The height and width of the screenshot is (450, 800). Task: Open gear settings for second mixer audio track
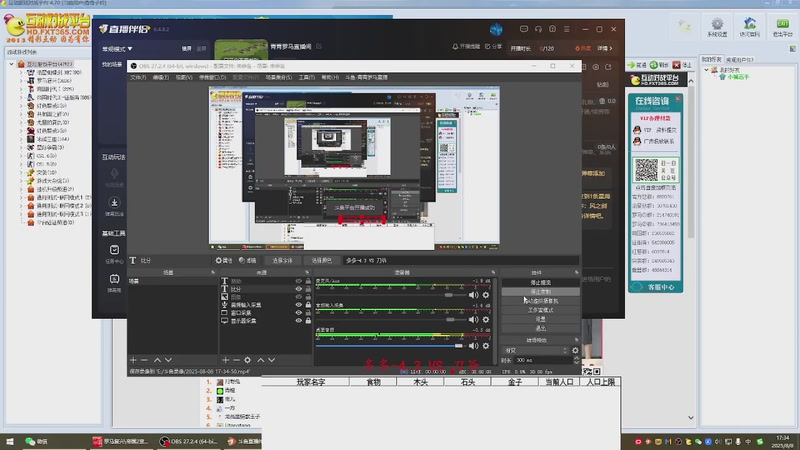pos(486,320)
